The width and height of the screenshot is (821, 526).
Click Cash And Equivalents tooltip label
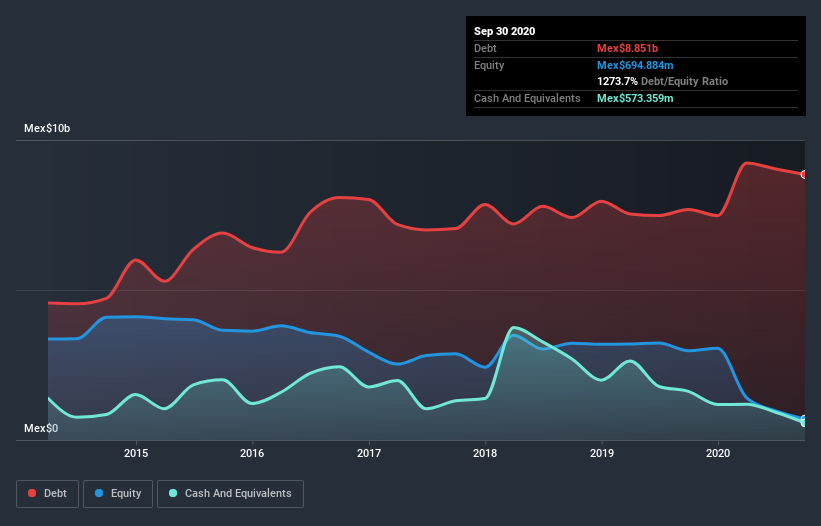(x=527, y=98)
